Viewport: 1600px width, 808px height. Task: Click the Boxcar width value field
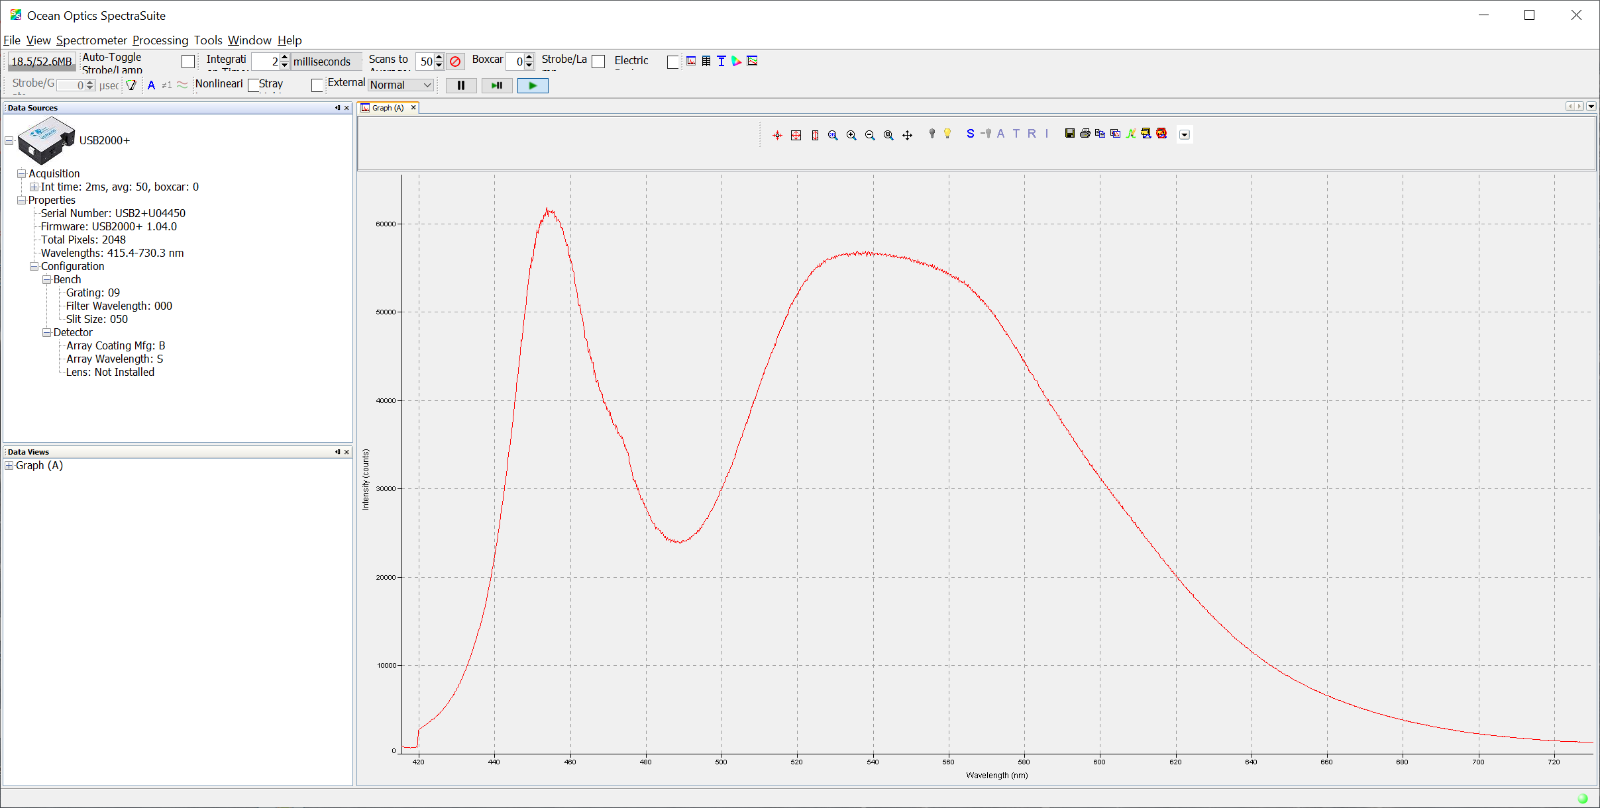pos(515,62)
